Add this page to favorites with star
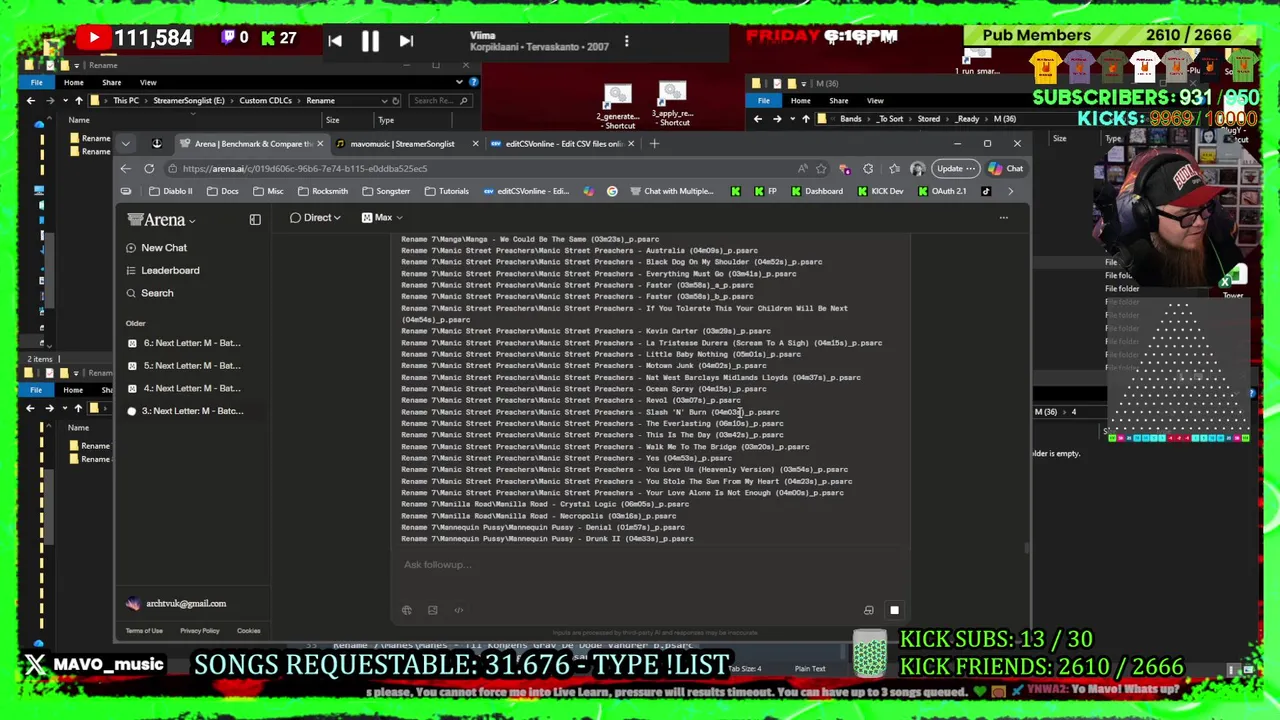1280x720 pixels. coord(821,168)
